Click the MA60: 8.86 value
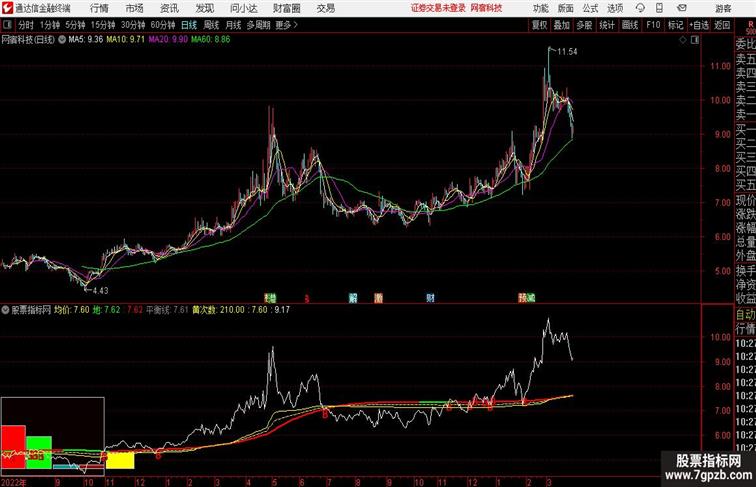Image resolution: width=756 pixels, height=487 pixels. pyautogui.click(x=211, y=40)
